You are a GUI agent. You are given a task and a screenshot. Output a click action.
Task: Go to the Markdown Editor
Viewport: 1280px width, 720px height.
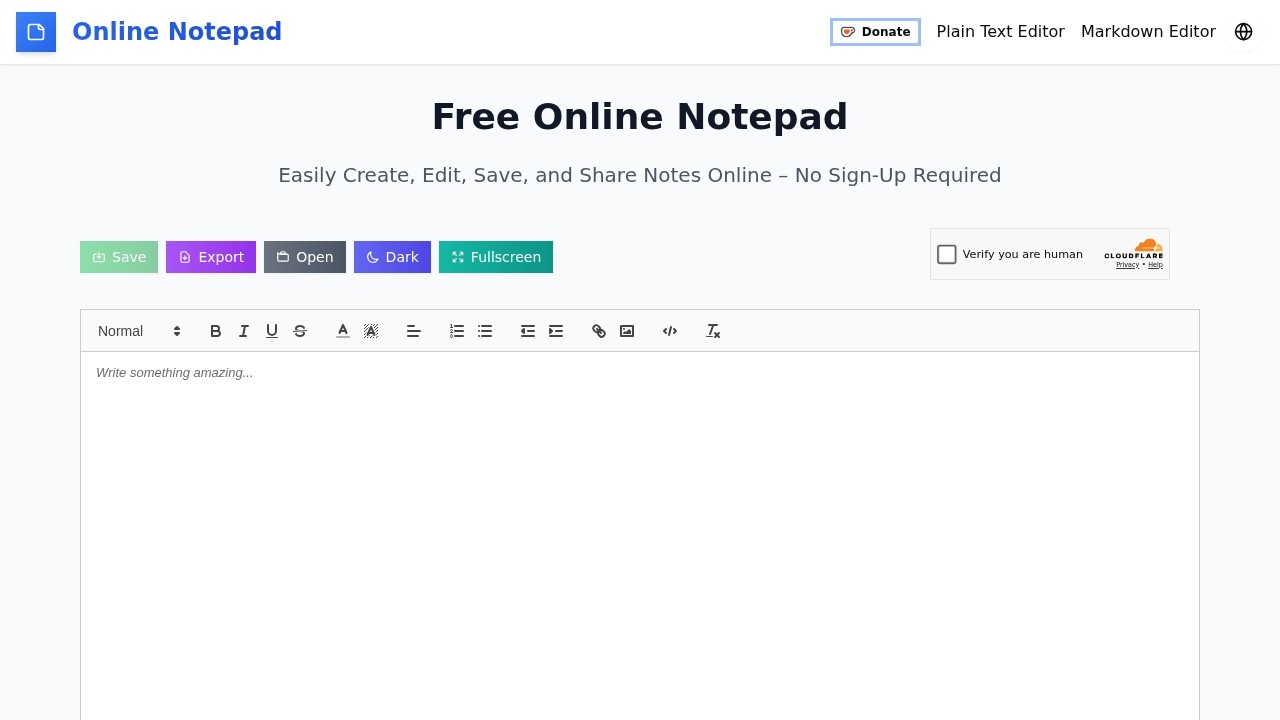[1148, 32]
